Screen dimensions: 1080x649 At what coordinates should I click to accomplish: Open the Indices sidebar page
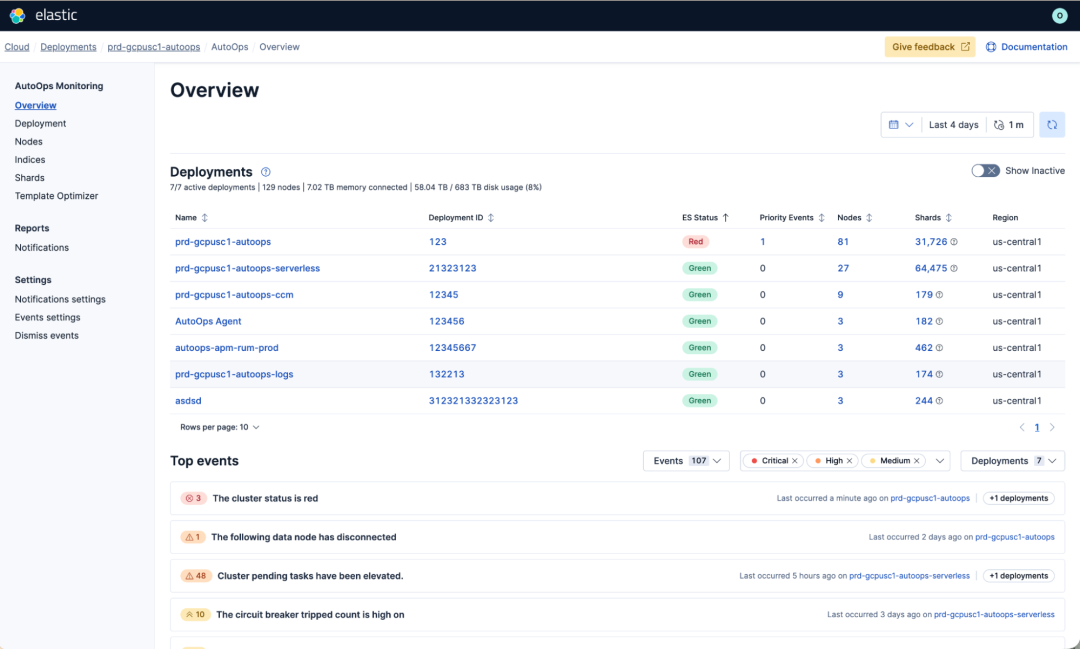click(30, 159)
